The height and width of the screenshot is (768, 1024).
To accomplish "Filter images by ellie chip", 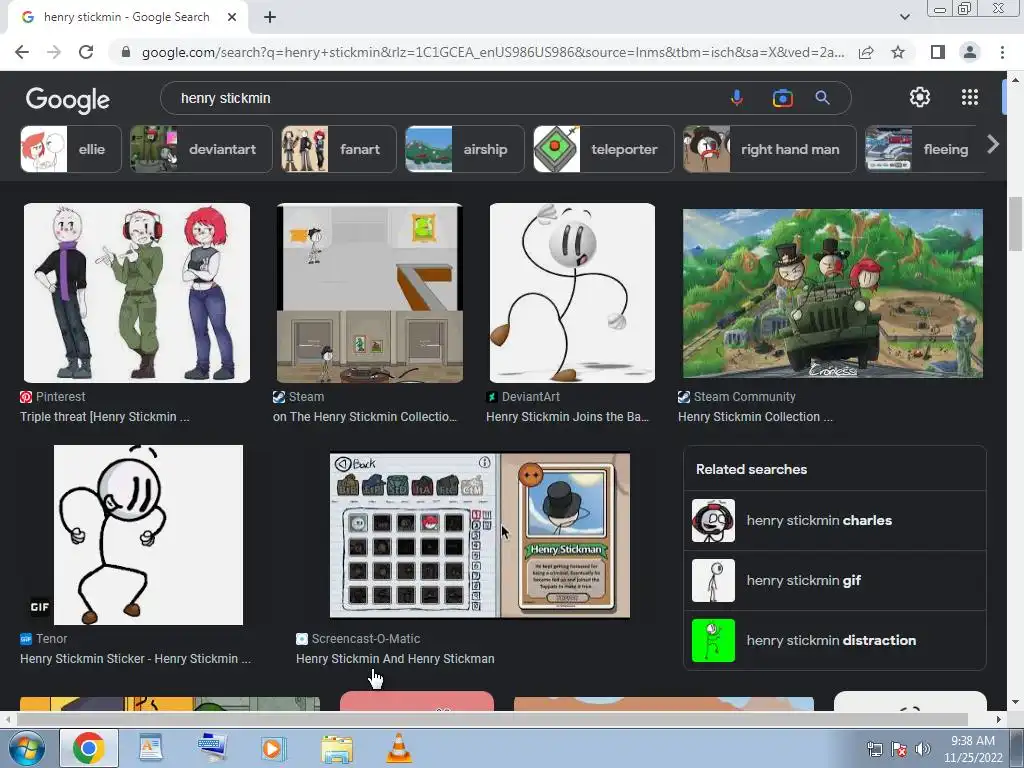I will coord(71,149).
